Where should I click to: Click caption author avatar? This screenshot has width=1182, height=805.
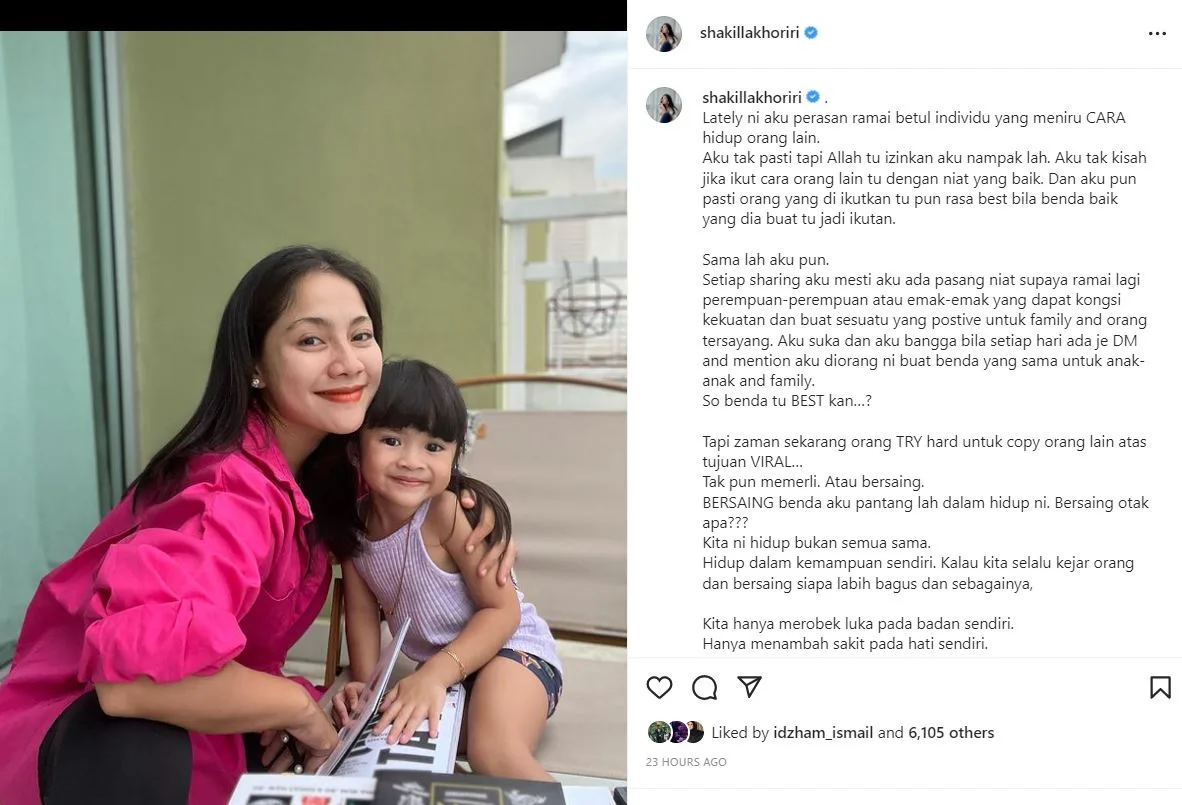tap(664, 105)
